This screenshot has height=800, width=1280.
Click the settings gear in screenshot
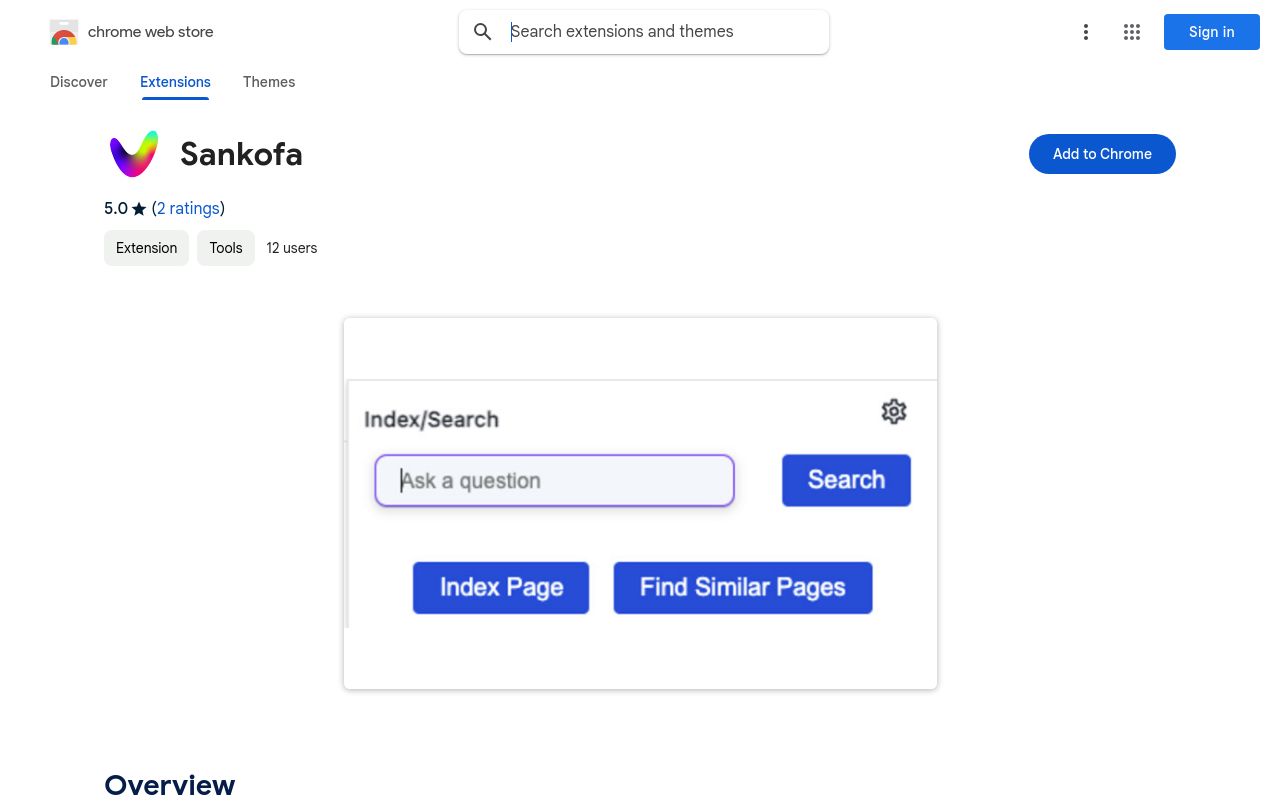(894, 411)
